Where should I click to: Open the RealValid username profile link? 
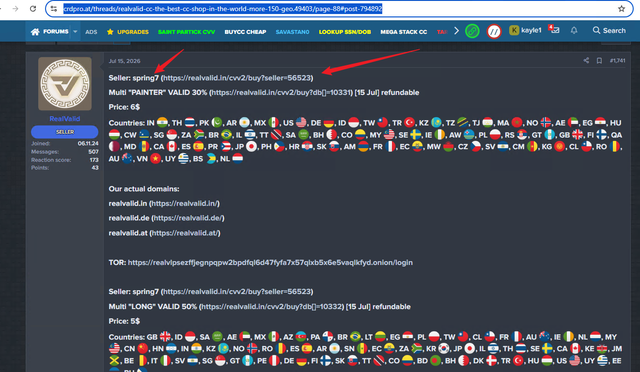(x=64, y=119)
